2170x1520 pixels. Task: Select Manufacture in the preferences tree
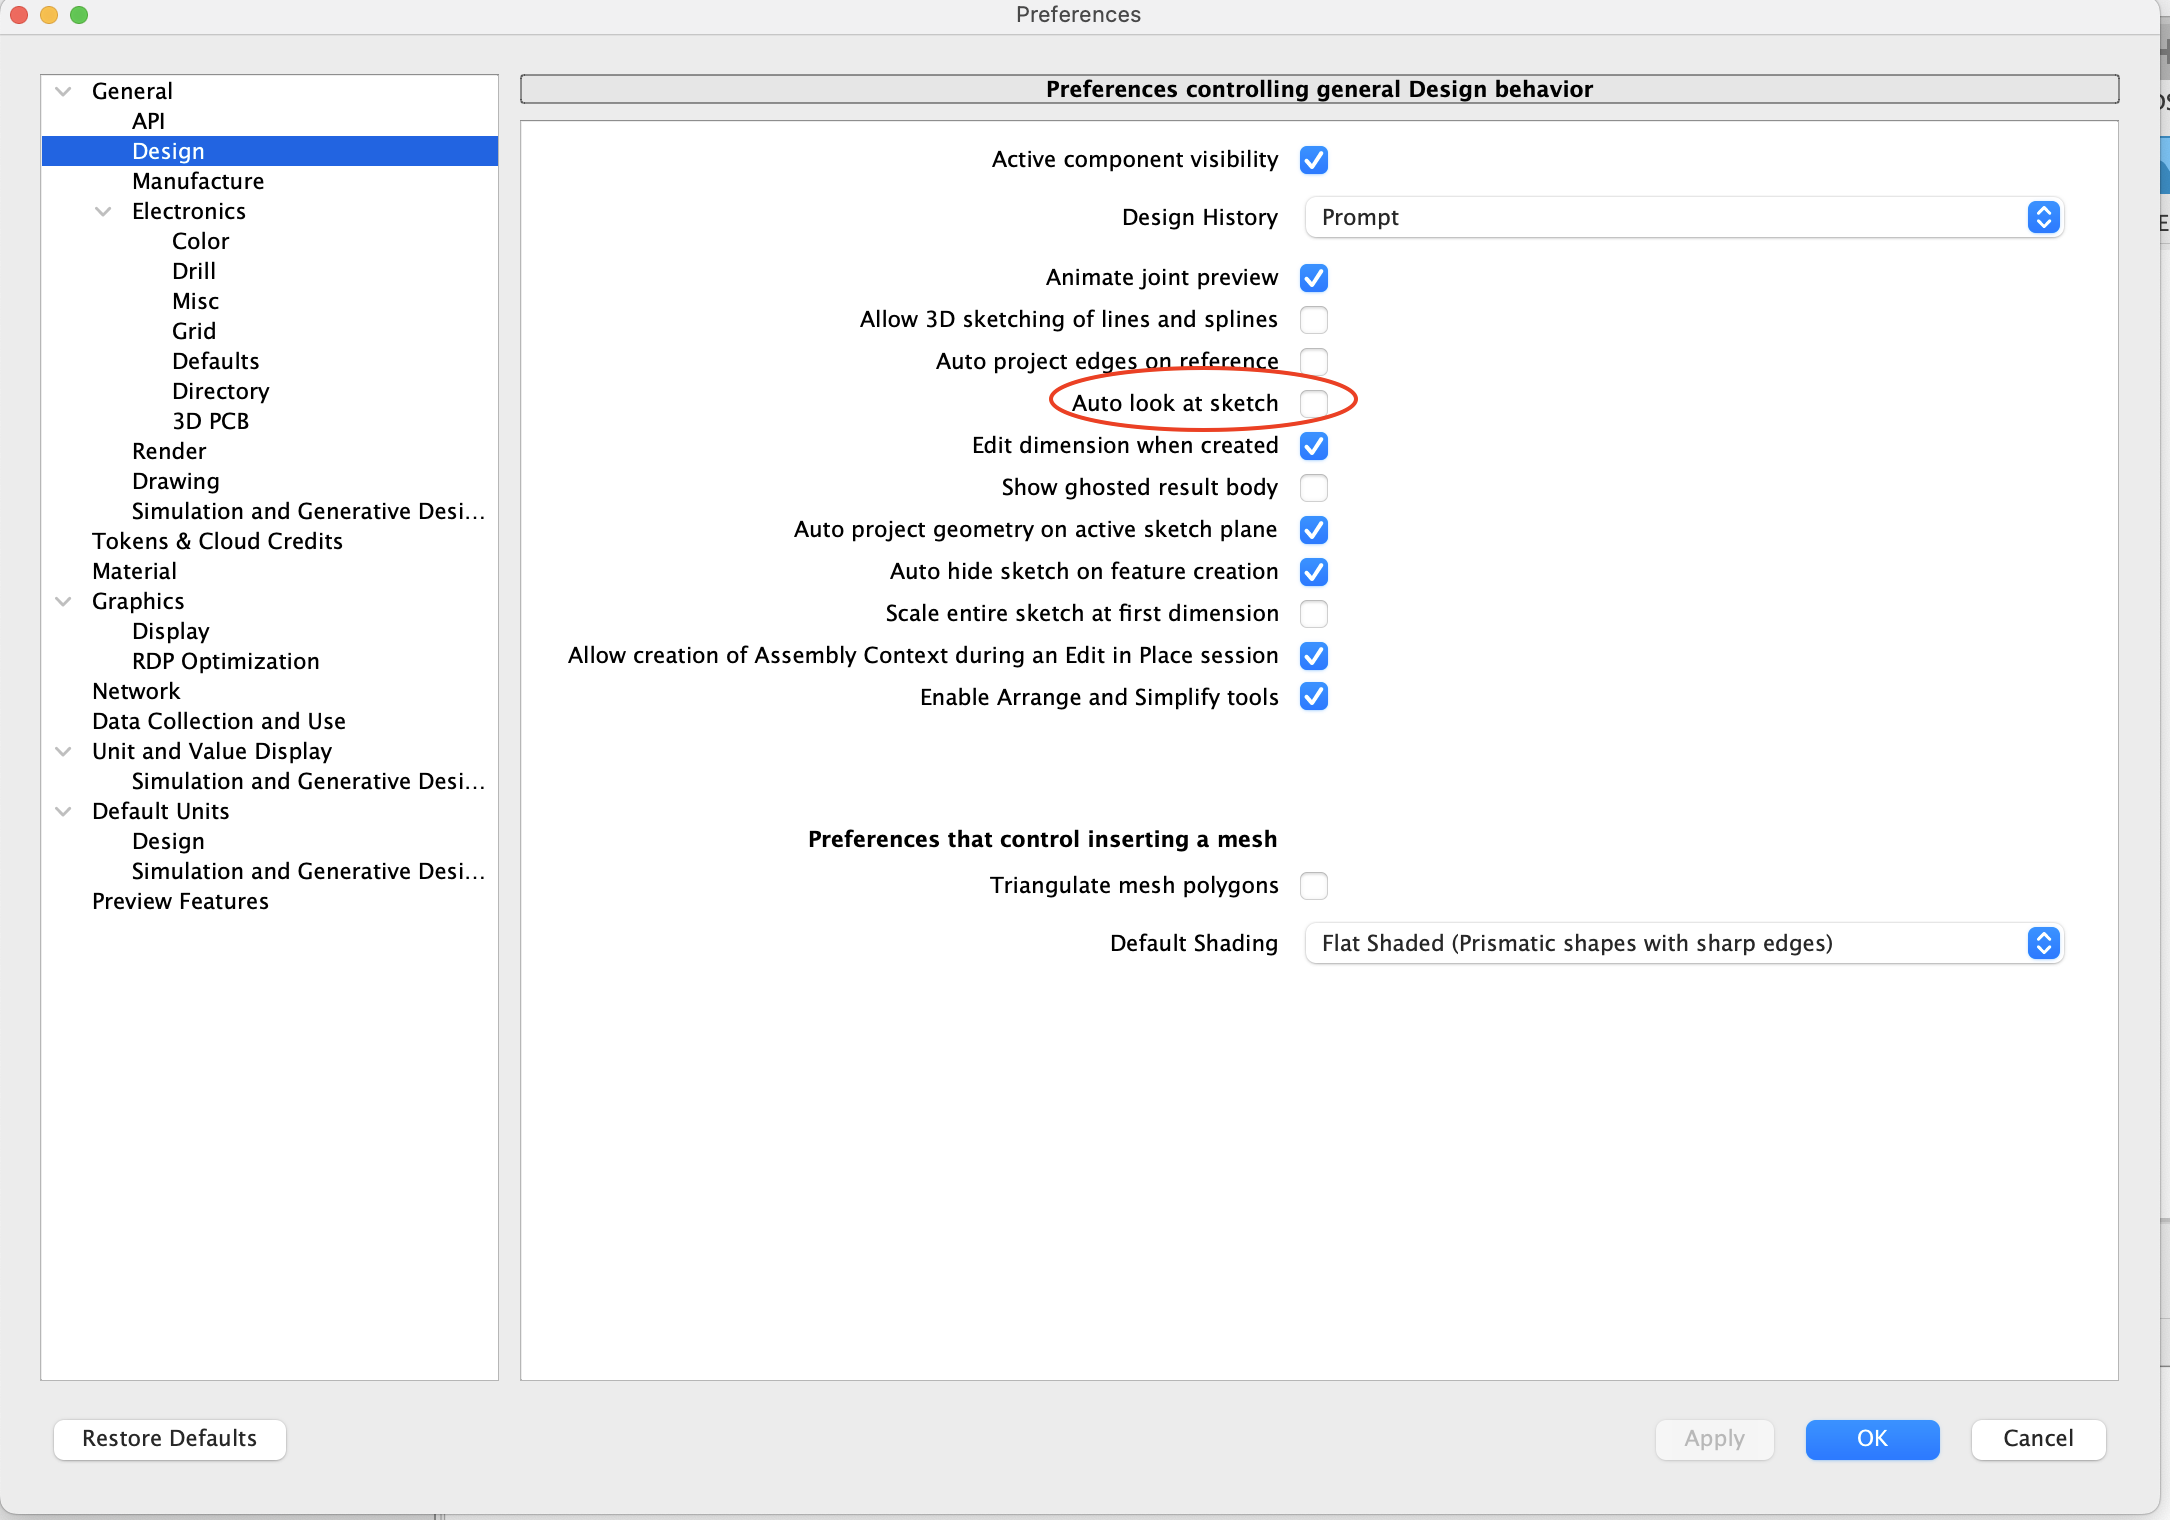[198, 182]
